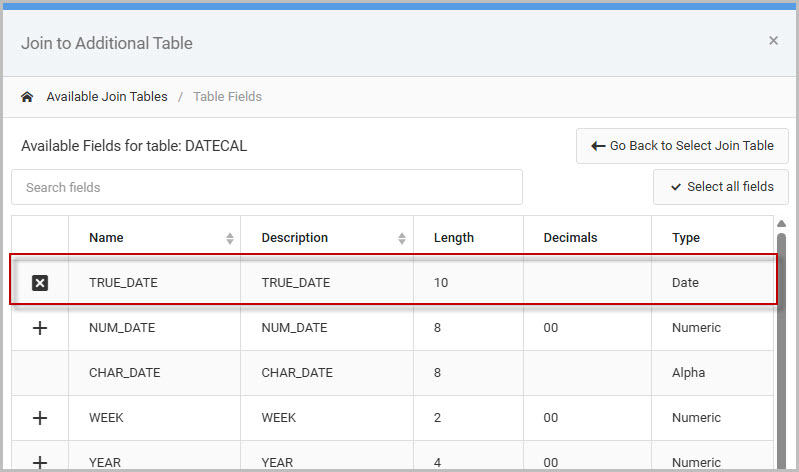Add the NUM_DATE field

point(40,328)
